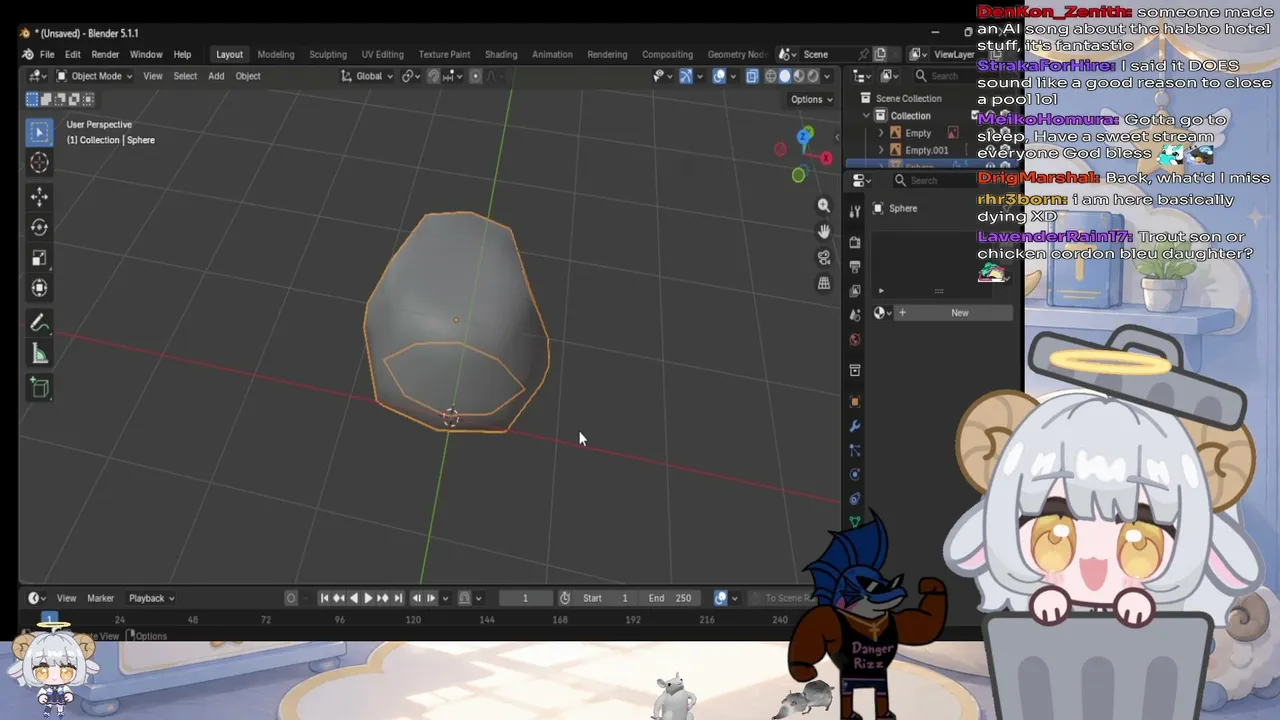Open Tool properties tab
The width and height of the screenshot is (1280, 720).
pos(855,212)
